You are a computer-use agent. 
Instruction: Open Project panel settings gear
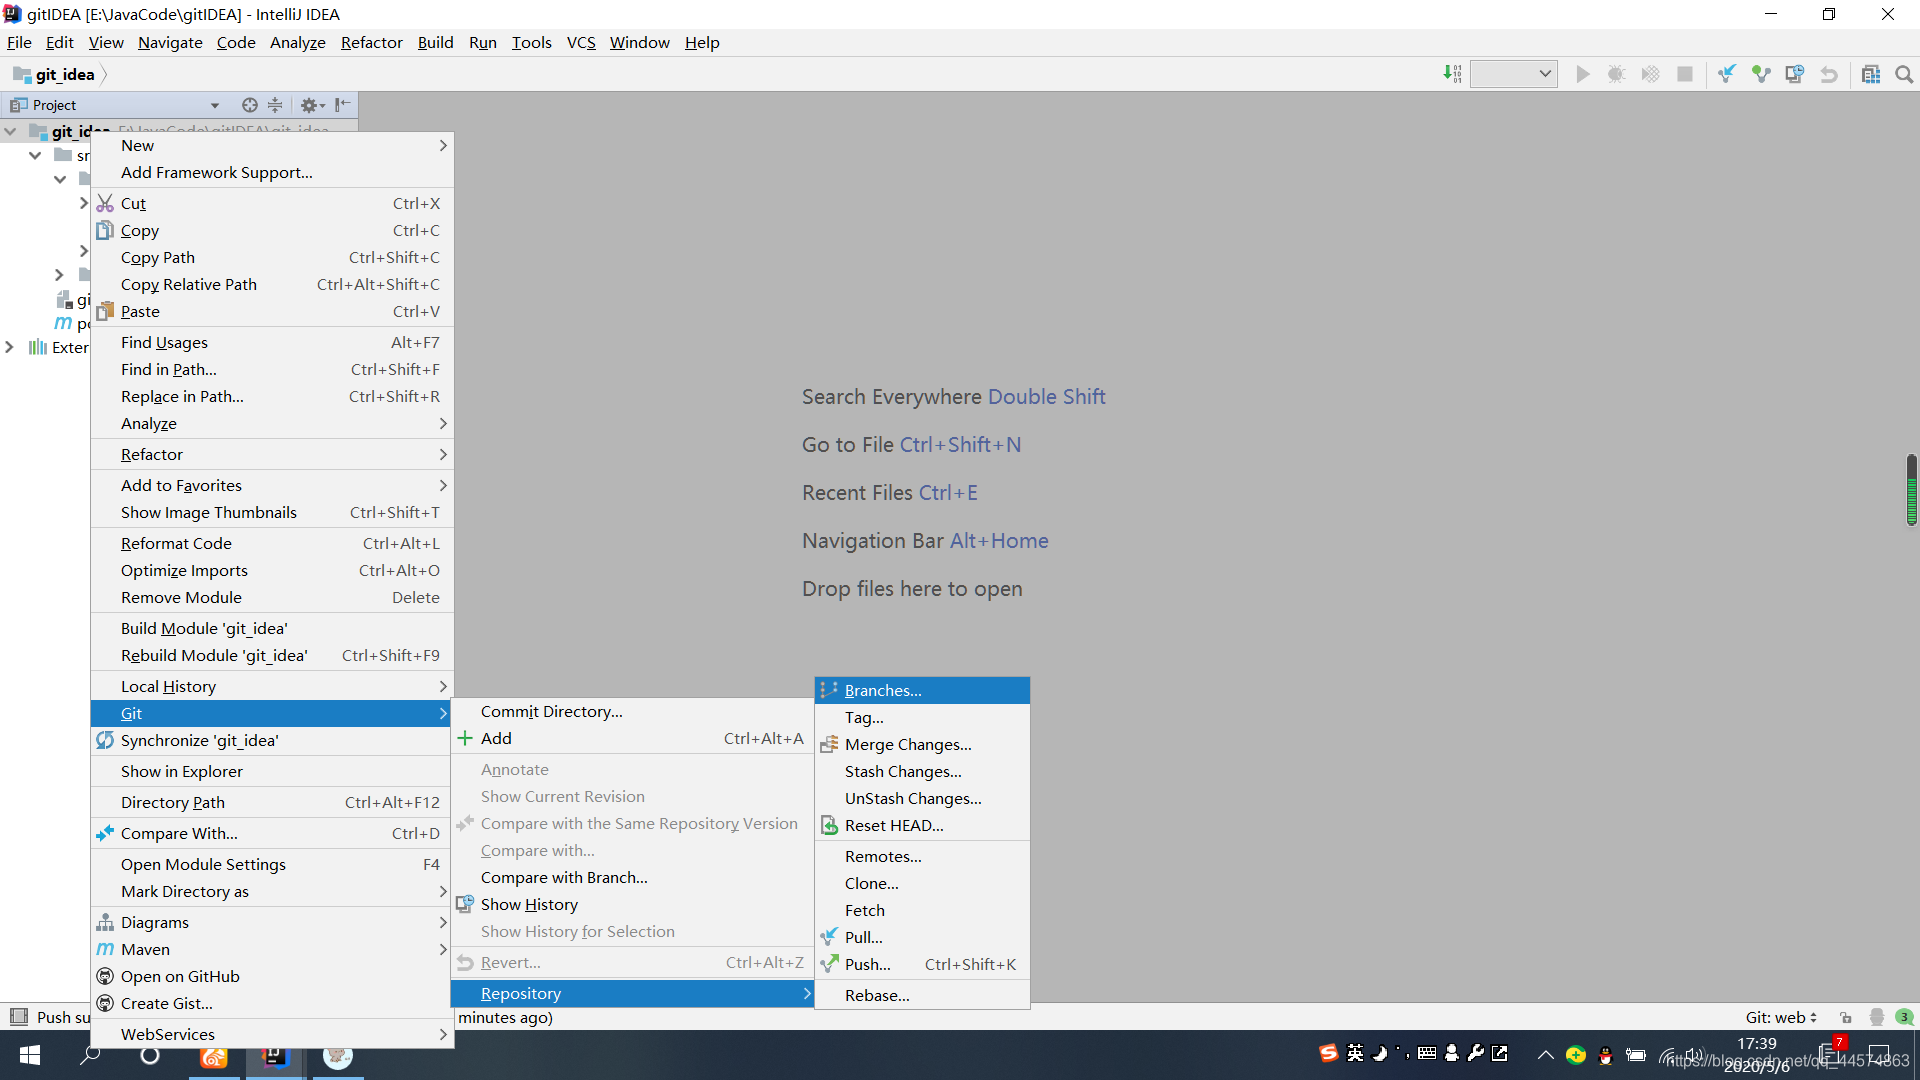point(312,105)
